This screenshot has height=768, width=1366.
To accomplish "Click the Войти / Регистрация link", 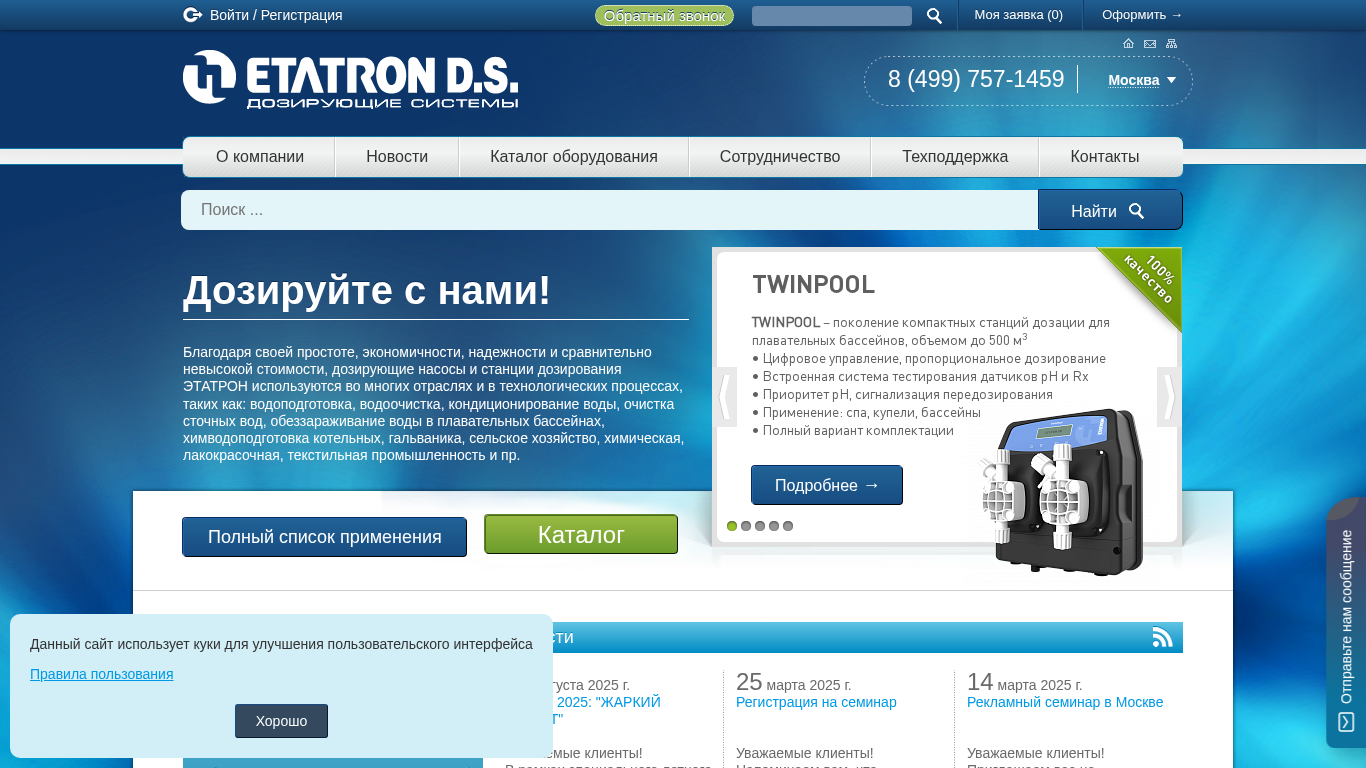I will [276, 15].
